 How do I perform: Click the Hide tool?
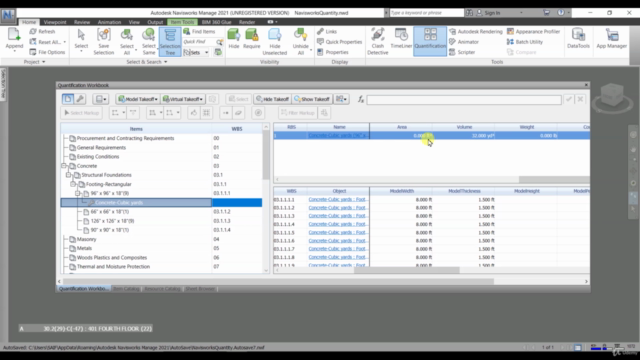tap(233, 39)
